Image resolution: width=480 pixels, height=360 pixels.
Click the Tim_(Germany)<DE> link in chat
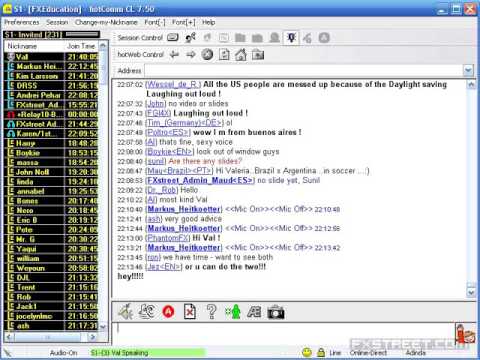pyautogui.click(x=185, y=123)
